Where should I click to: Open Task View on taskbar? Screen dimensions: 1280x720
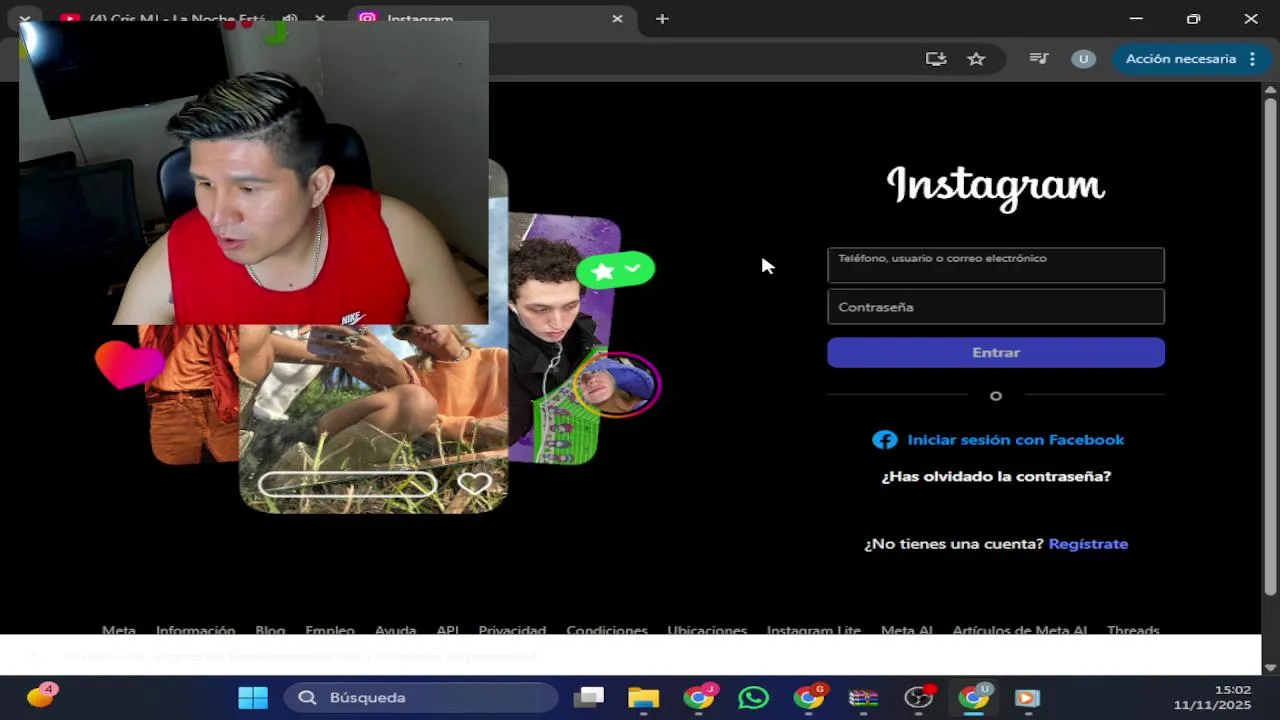(x=589, y=697)
